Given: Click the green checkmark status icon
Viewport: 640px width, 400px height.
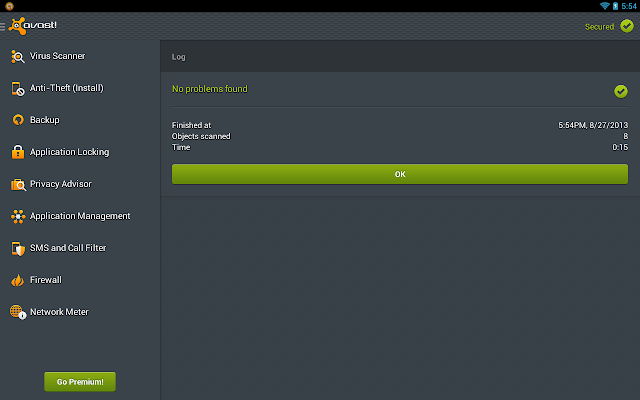Looking at the screenshot, I should (x=620, y=91).
